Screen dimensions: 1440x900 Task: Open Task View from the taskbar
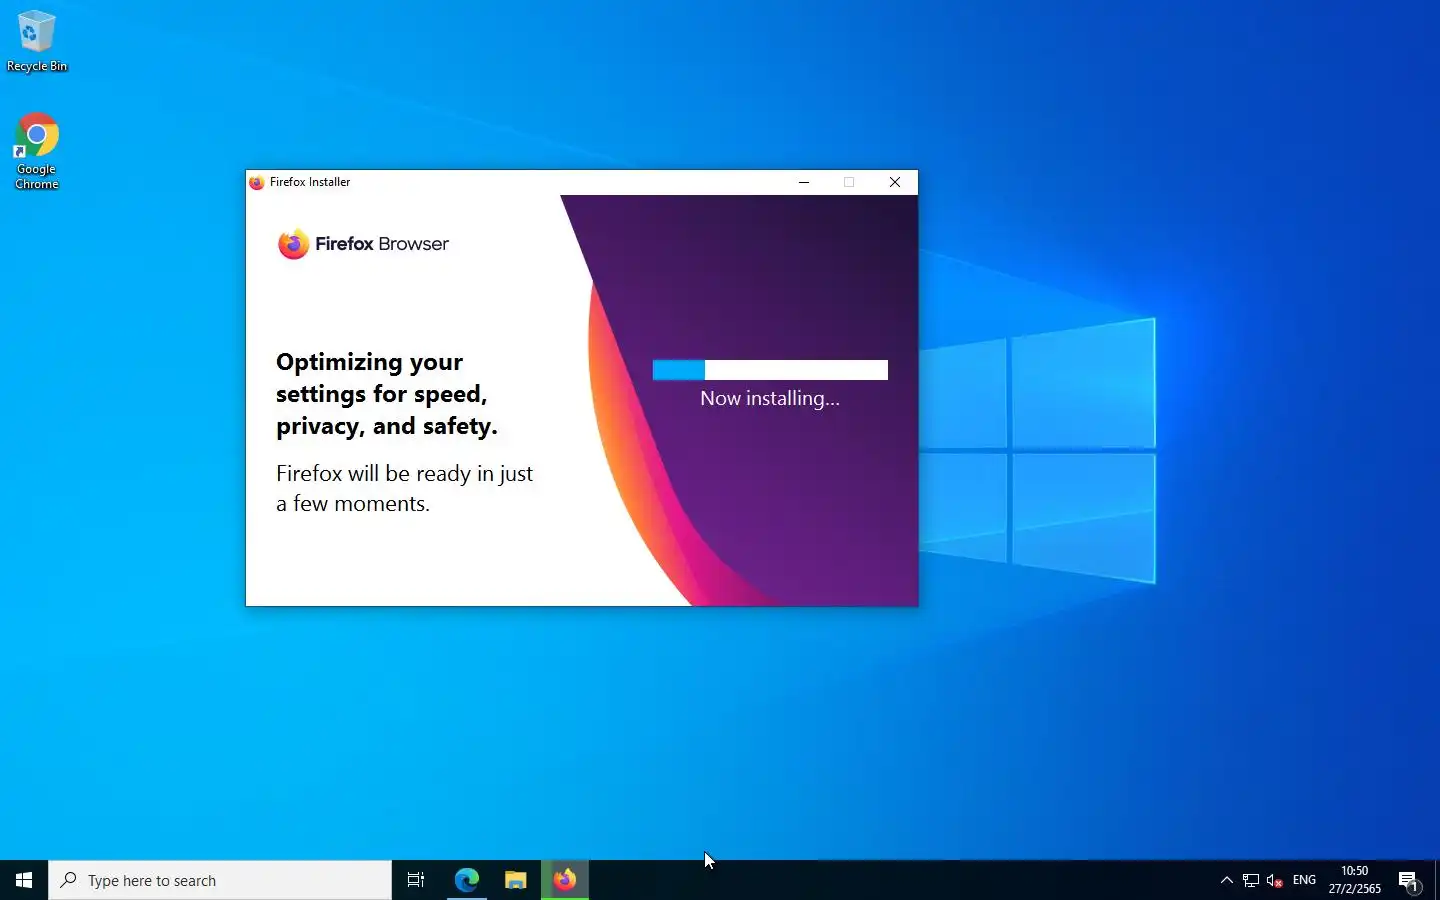(x=416, y=880)
